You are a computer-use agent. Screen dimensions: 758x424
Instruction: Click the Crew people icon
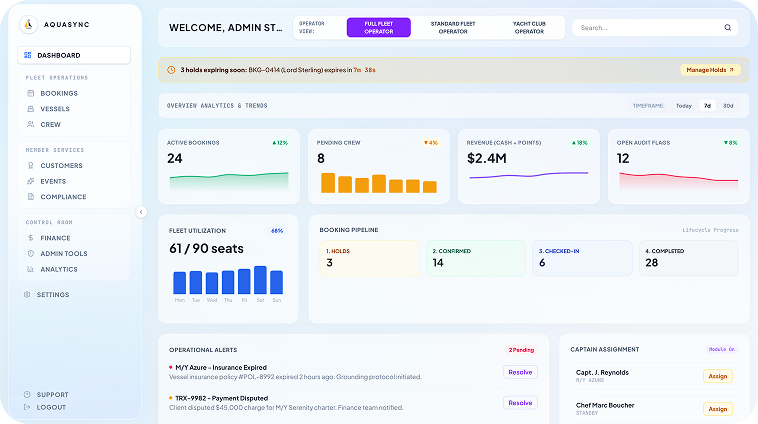30,124
